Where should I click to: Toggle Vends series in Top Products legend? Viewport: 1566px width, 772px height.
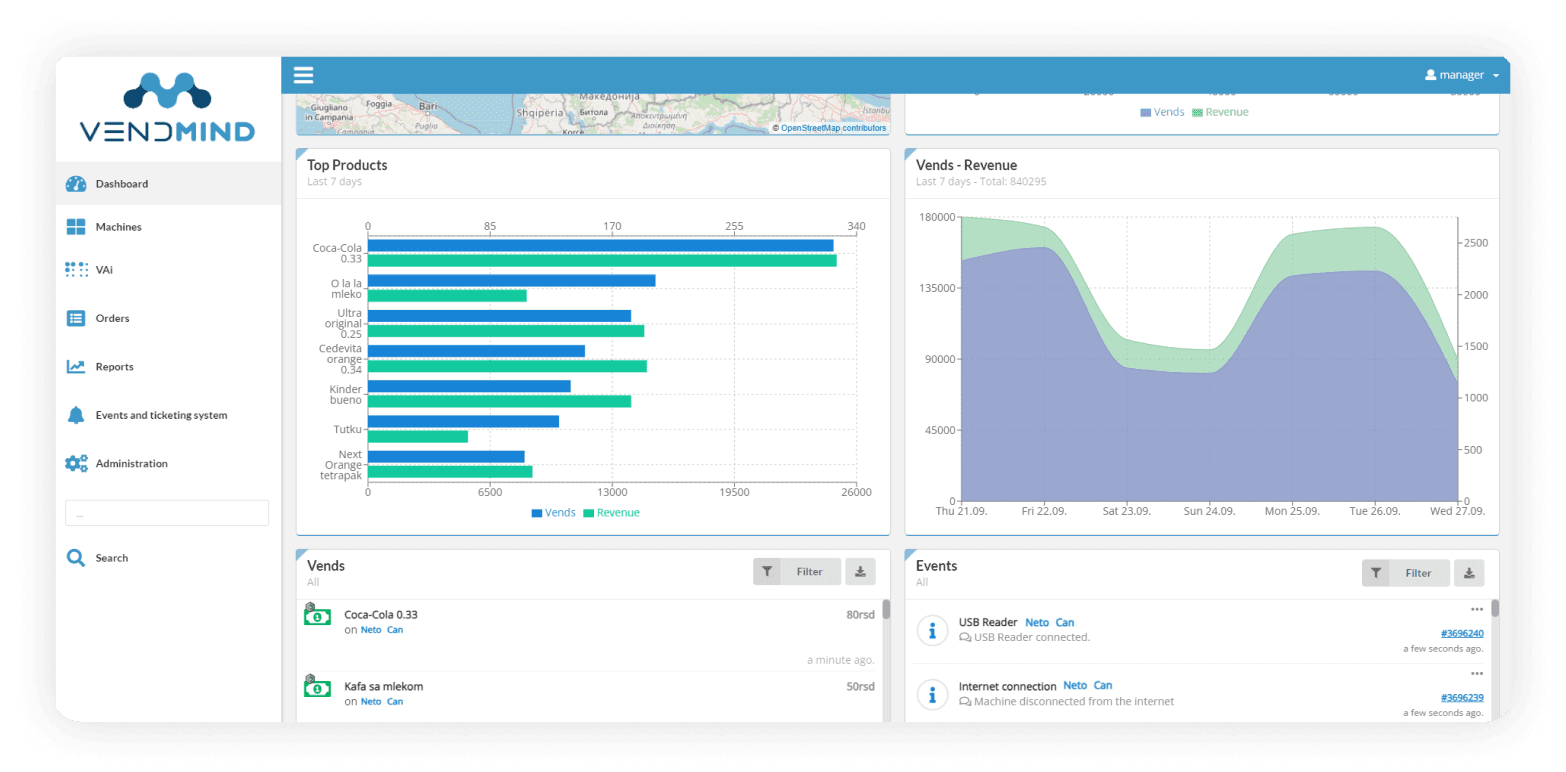click(553, 513)
